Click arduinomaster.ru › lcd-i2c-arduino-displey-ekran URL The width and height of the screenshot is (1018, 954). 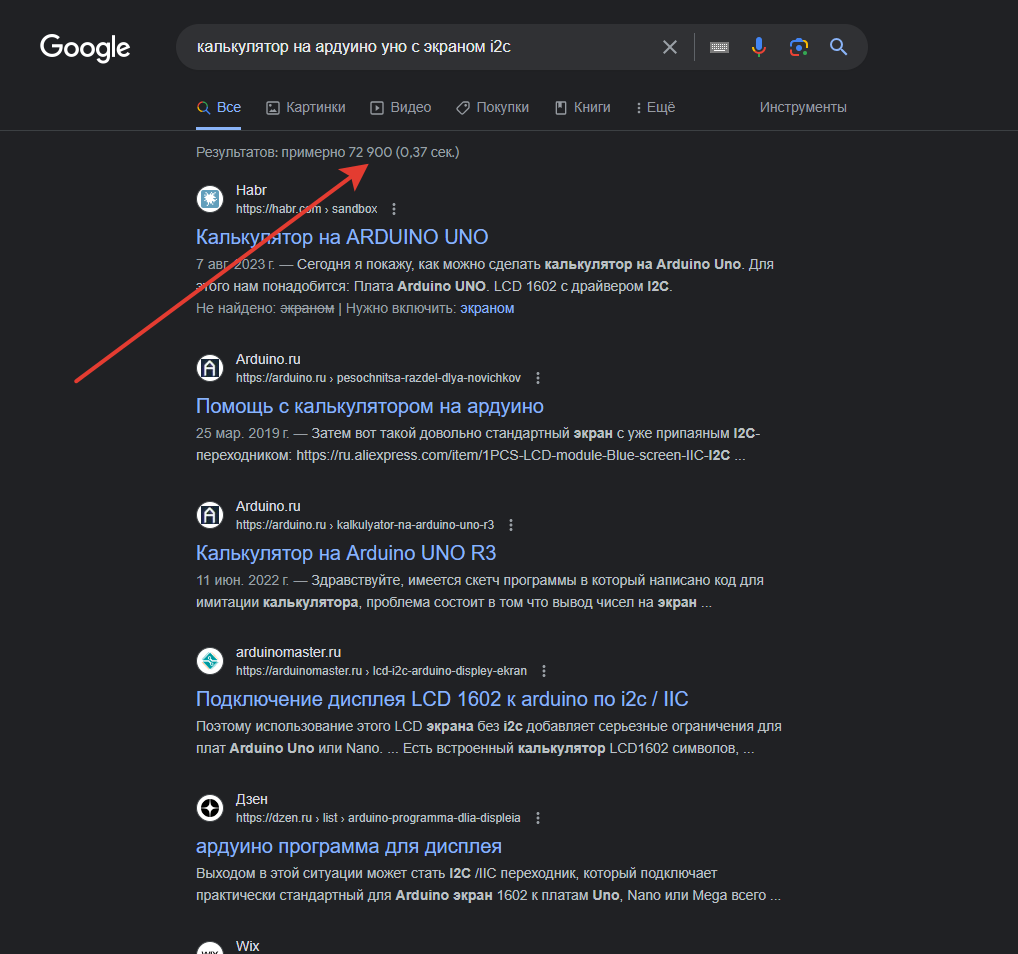(x=381, y=671)
